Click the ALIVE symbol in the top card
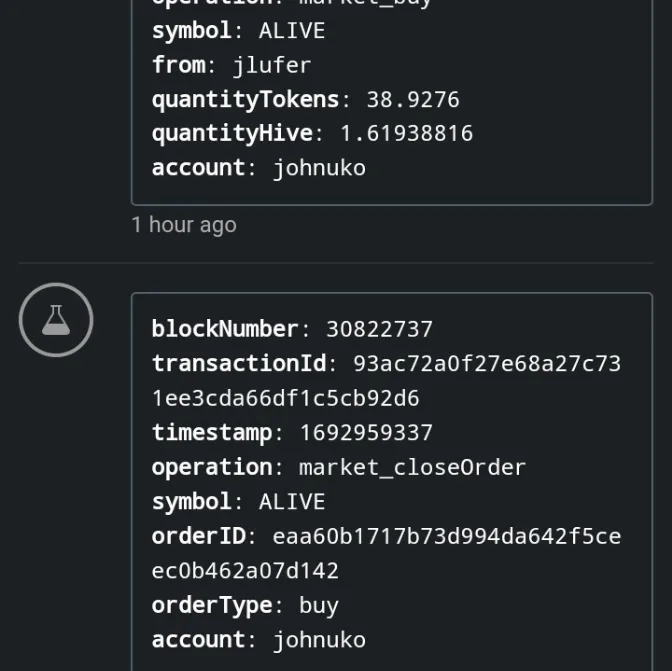 292,31
